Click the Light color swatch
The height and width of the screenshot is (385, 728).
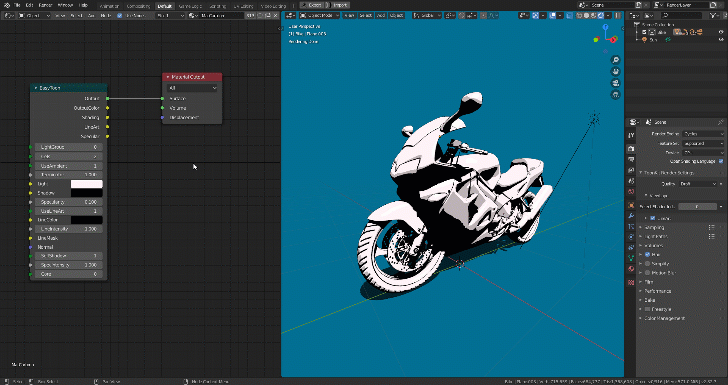tap(86, 184)
